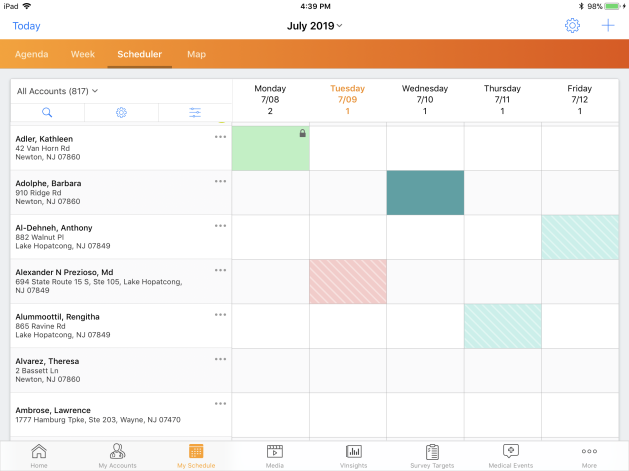Add new event with plus icon
Viewport: 629px width, 471px height.
coord(607,25)
